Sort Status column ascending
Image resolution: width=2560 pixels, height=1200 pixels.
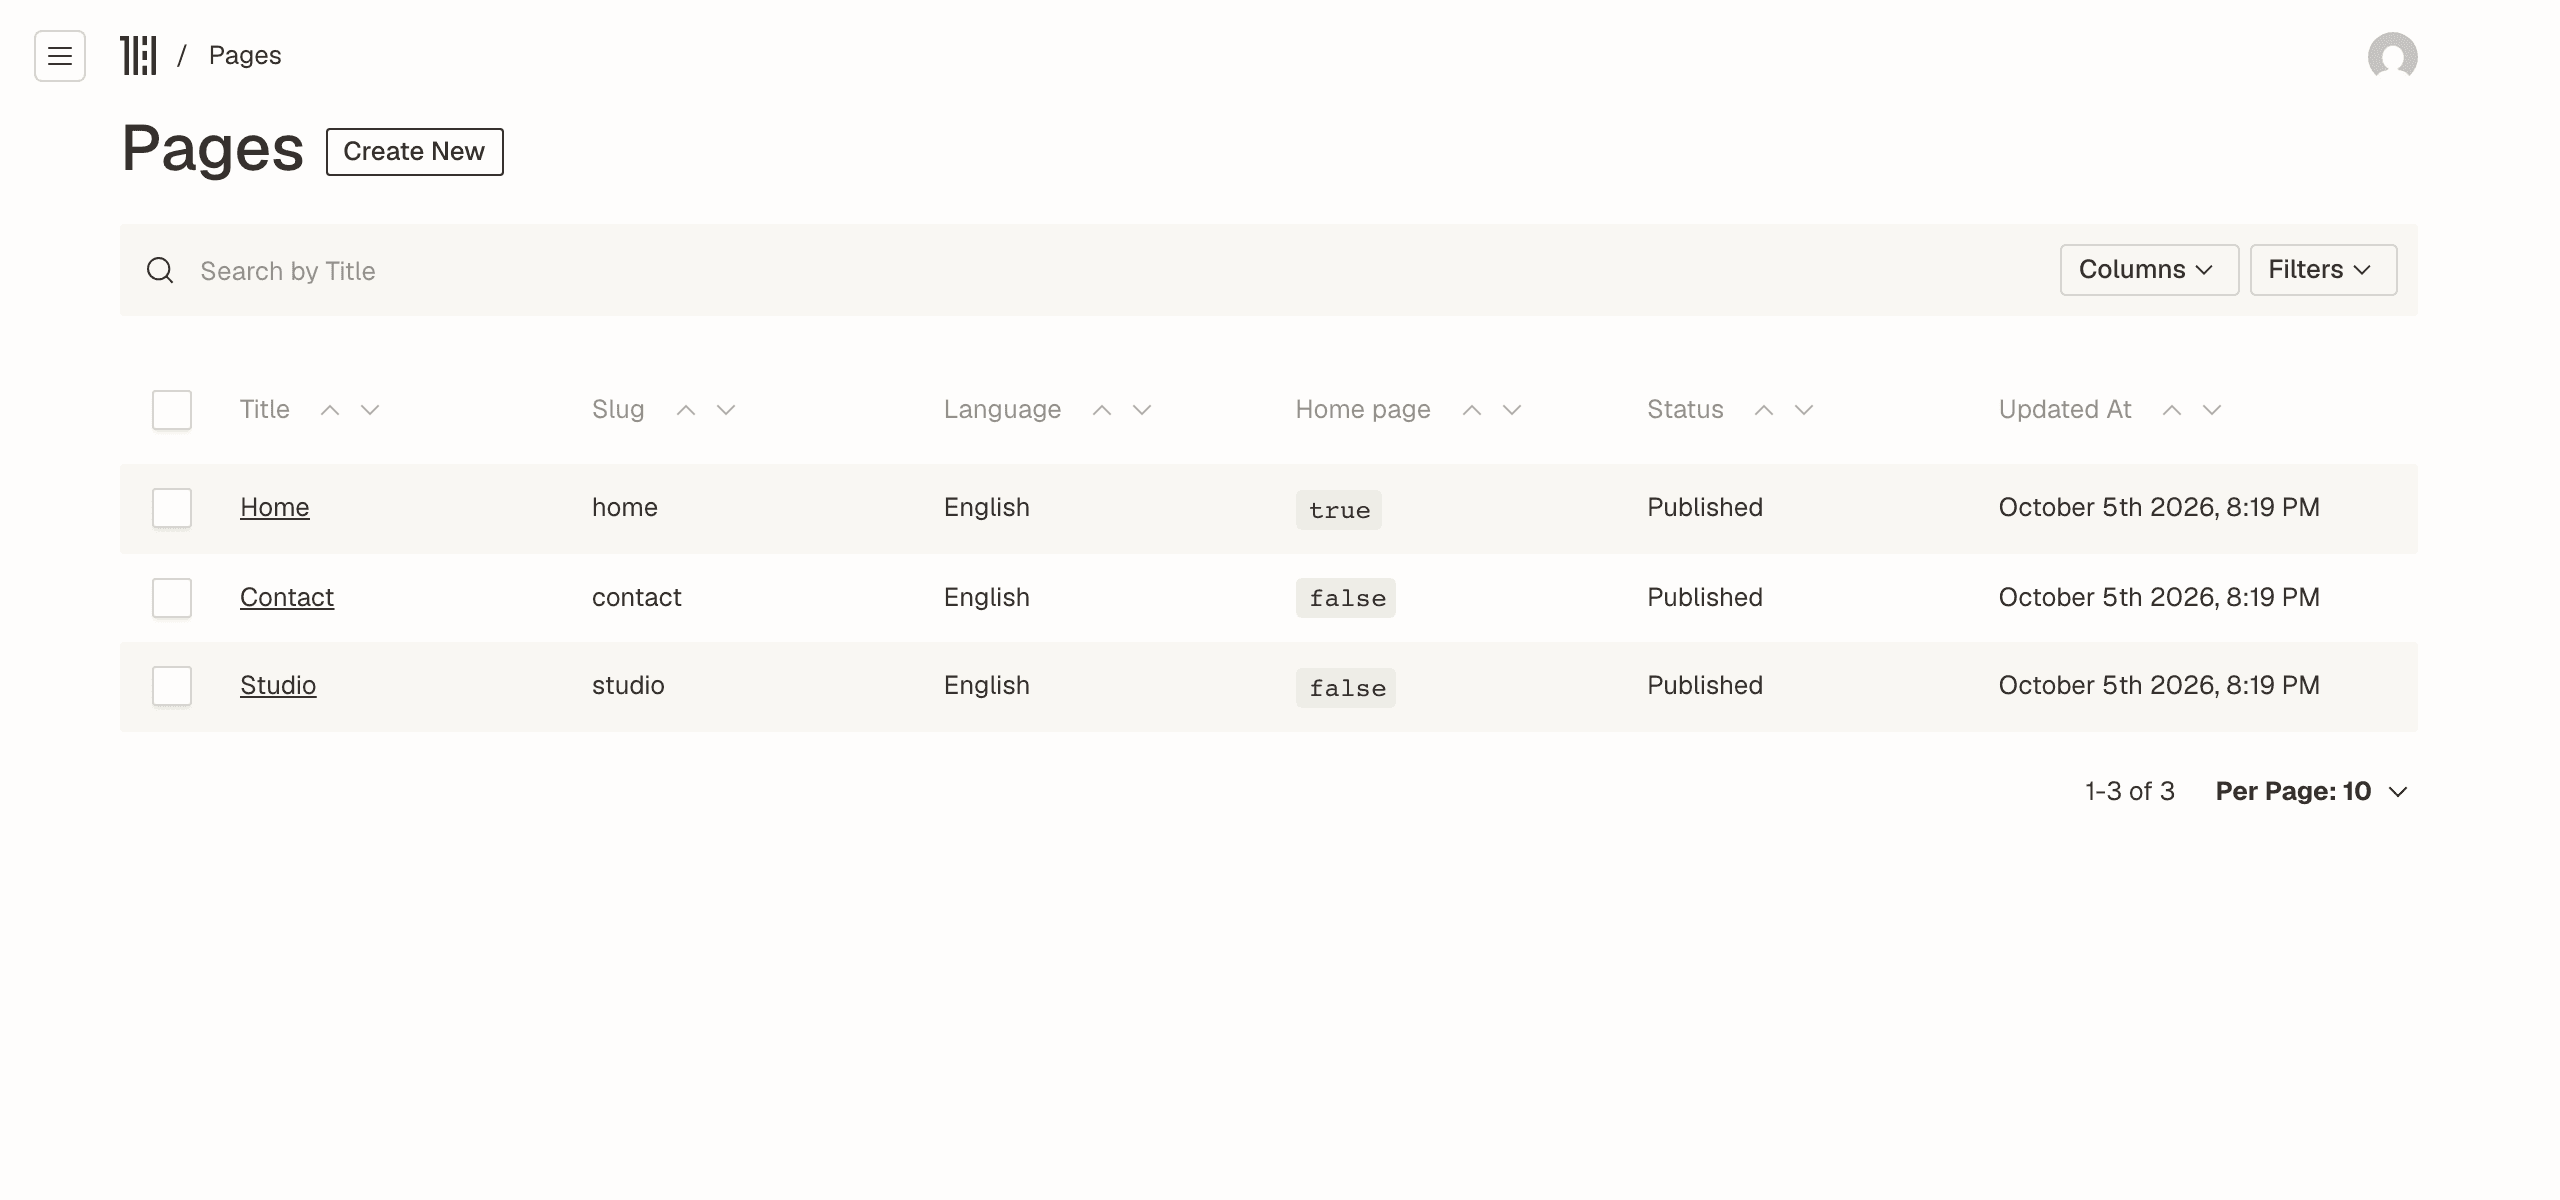coord(1764,410)
